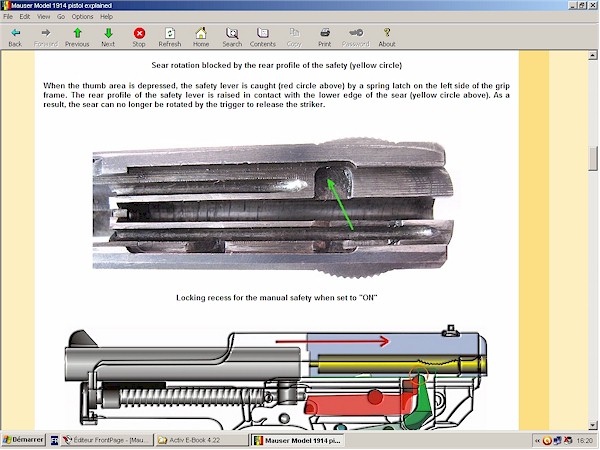Image resolution: width=600 pixels, height=450 pixels.
Task: Open the Search tool
Action: tap(232, 37)
